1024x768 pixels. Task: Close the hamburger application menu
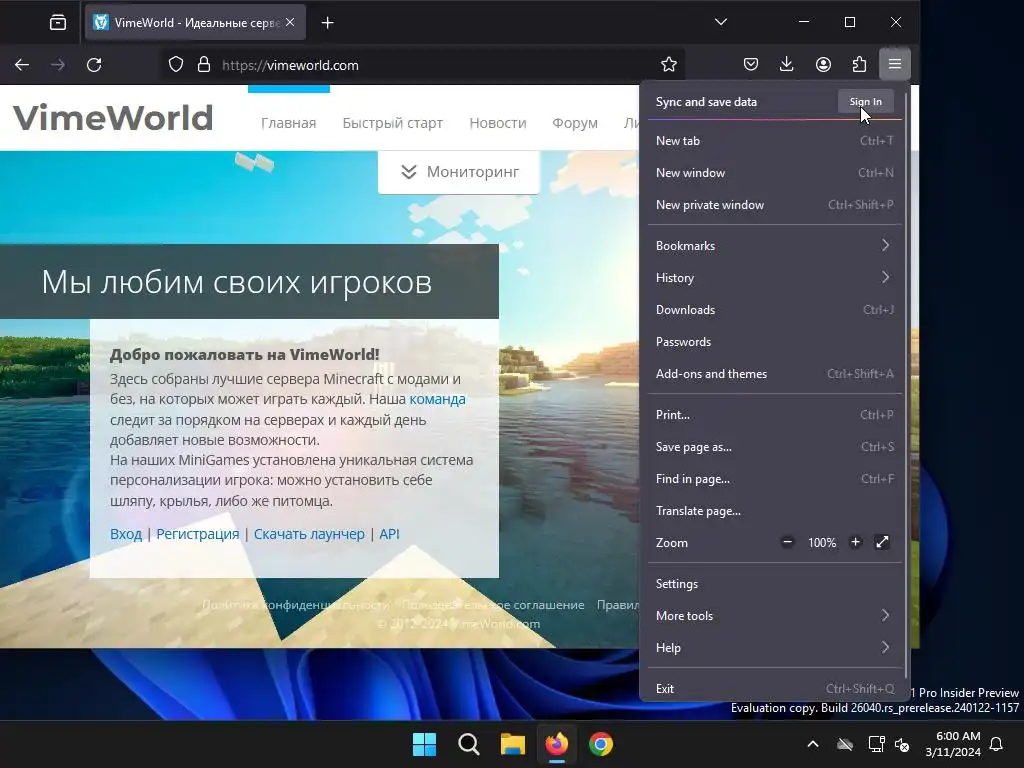(x=895, y=64)
